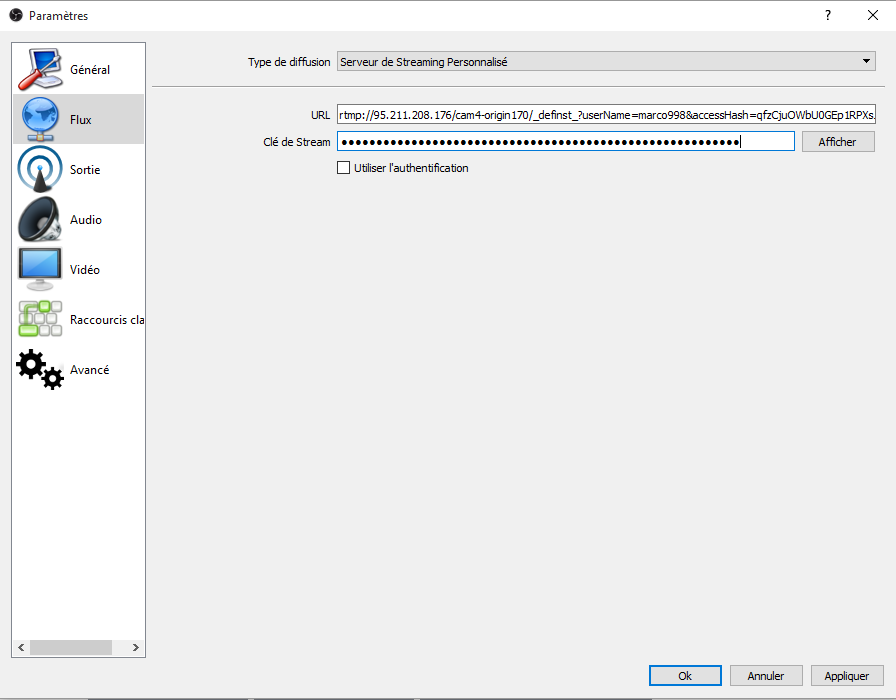Screen dimensions: 896x700
Task: Confirm settings with the Ok button
Action: coord(685,676)
